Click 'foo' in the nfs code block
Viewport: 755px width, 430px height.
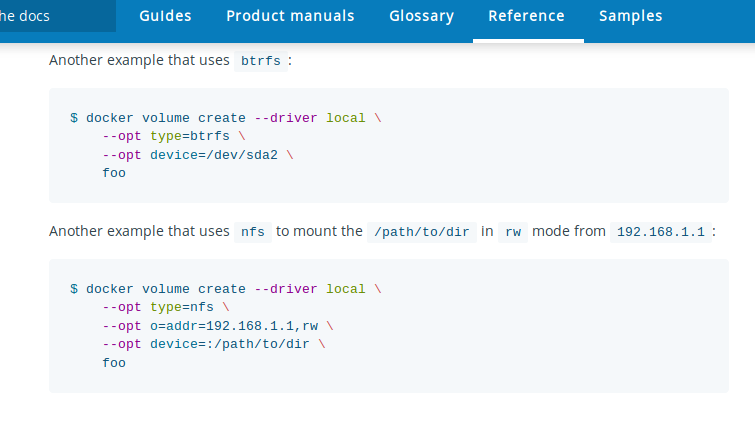click(114, 363)
